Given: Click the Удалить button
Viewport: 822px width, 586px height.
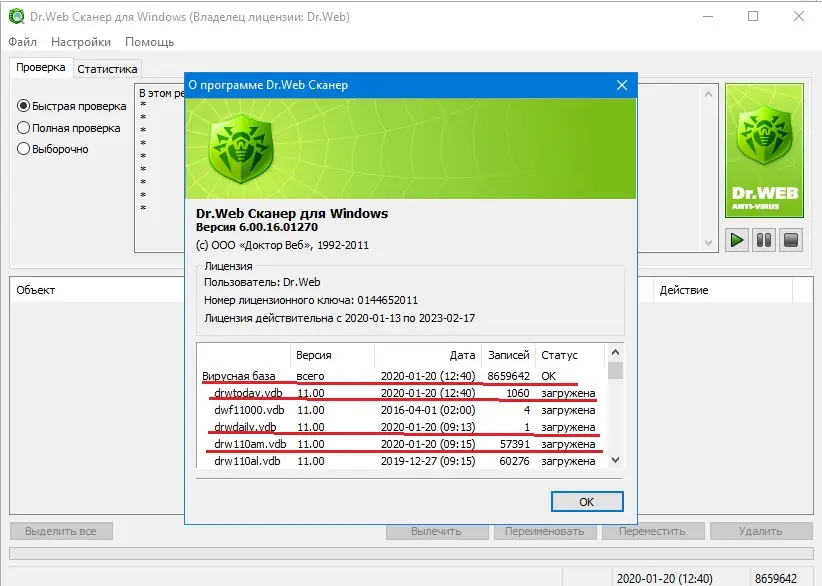Looking at the screenshot, I should (760, 531).
